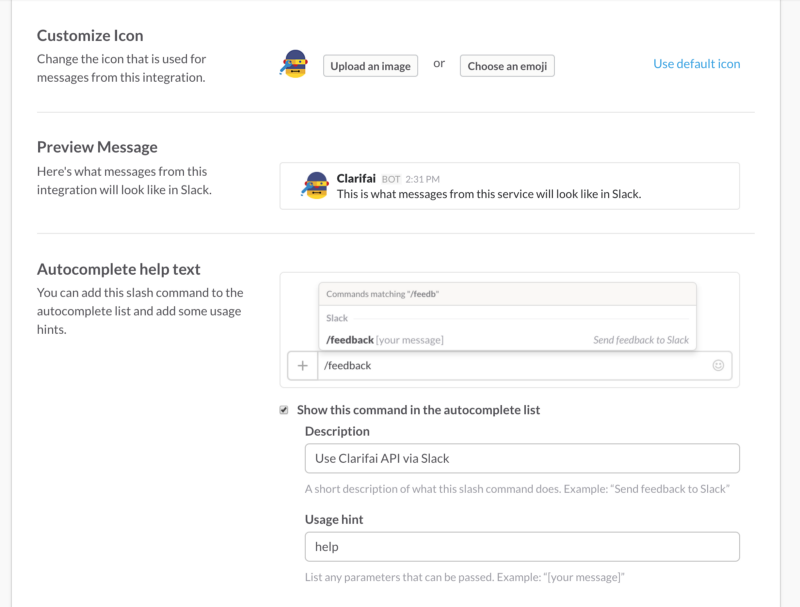Image resolution: width=800 pixels, height=607 pixels.
Task: Click the BOT label next to Clarifai
Action: pos(391,179)
